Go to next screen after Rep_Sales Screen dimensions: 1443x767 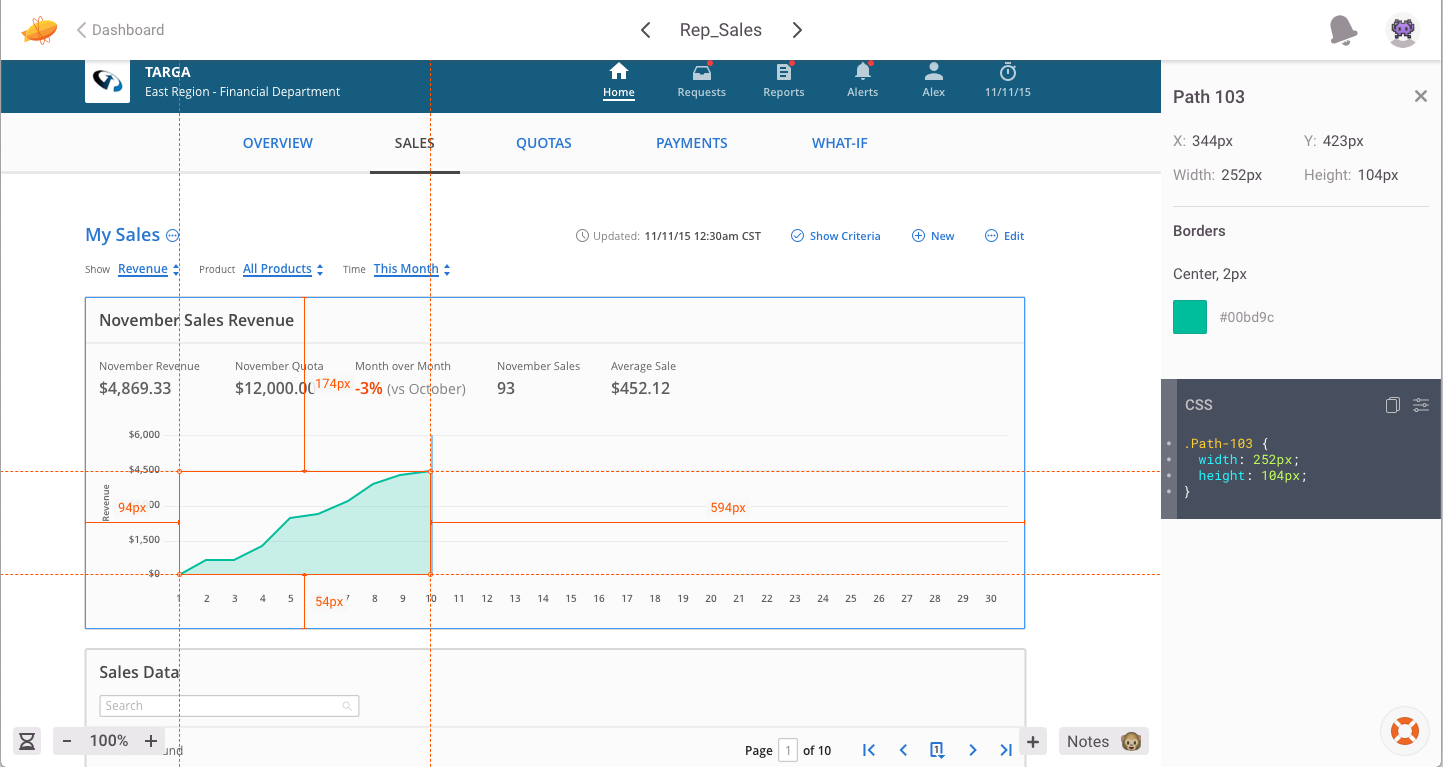797,30
